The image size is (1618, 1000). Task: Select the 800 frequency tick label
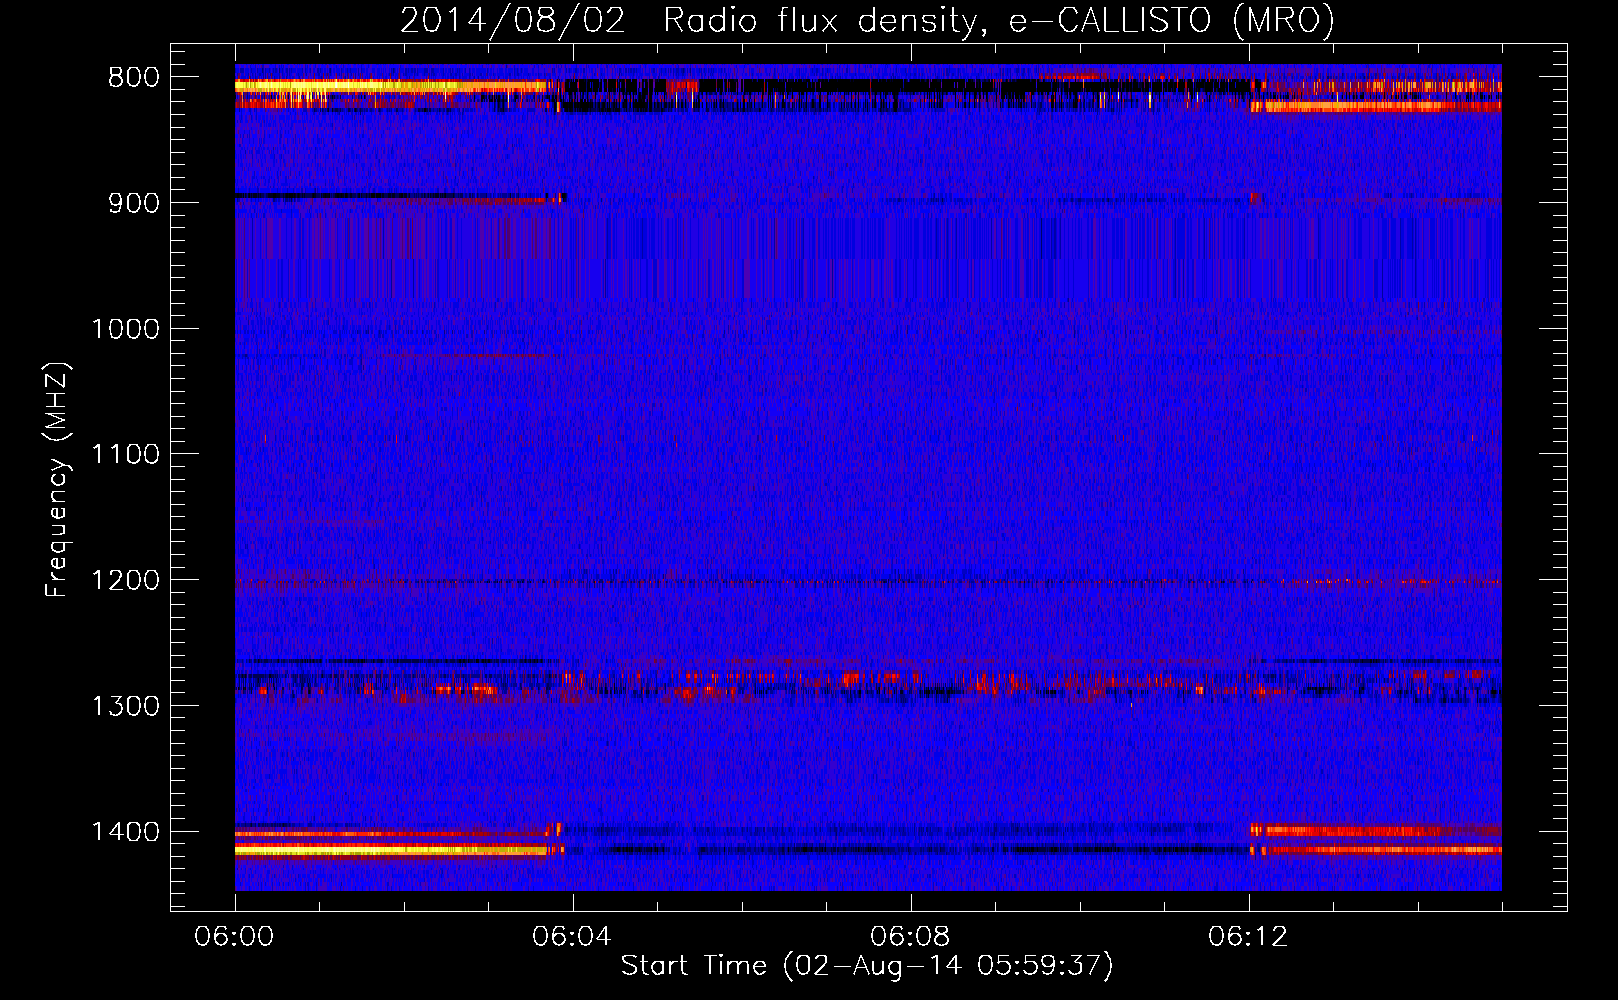point(134,78)
